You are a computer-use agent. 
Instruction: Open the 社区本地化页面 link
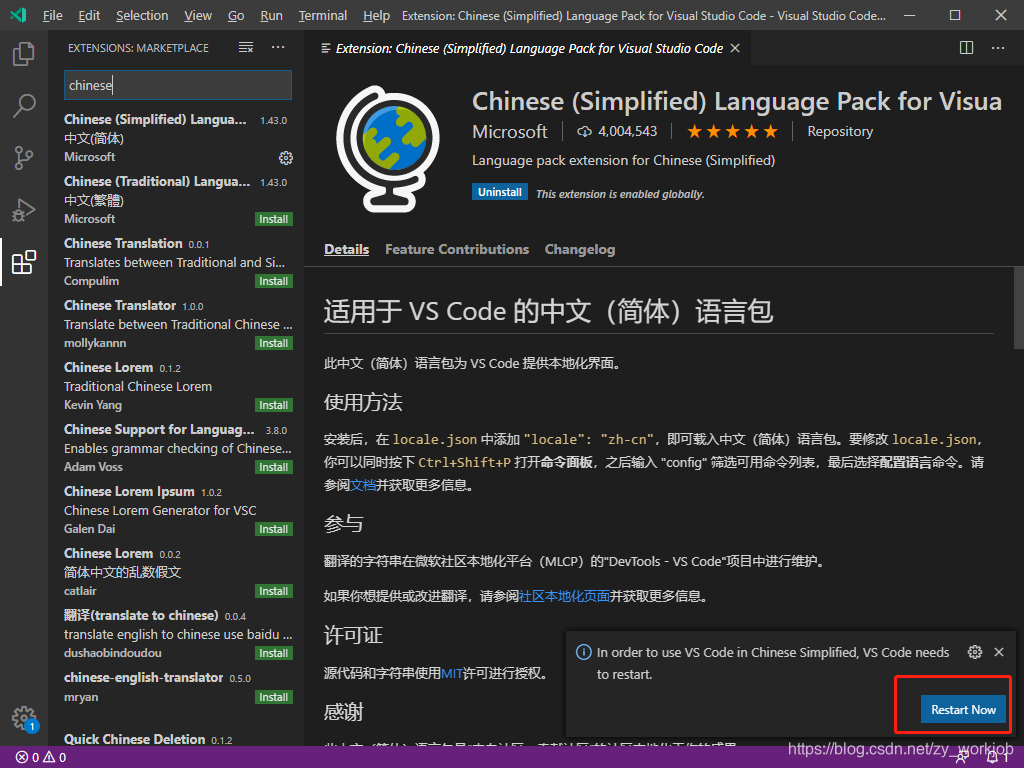click(x=564, y=596)
